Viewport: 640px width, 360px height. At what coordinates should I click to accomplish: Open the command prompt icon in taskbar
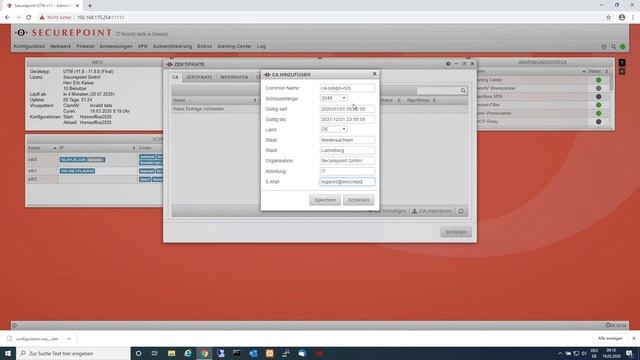[237, 353]
